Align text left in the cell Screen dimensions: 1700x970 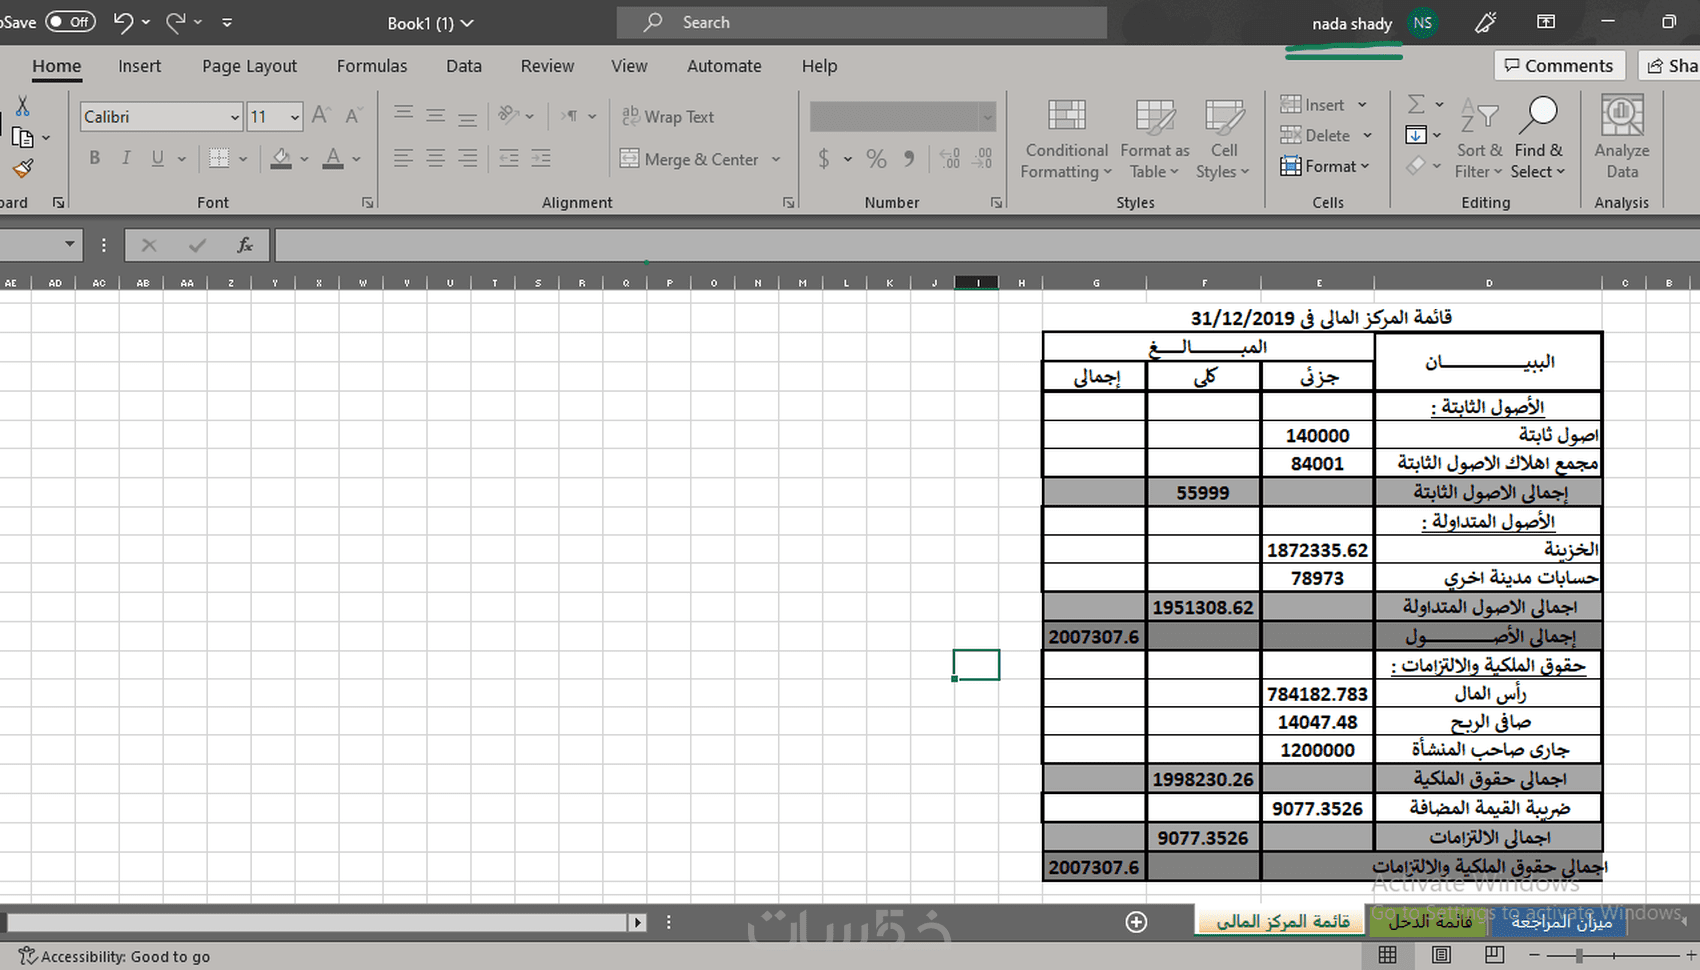pyautogui.click(x=403, y=158)
